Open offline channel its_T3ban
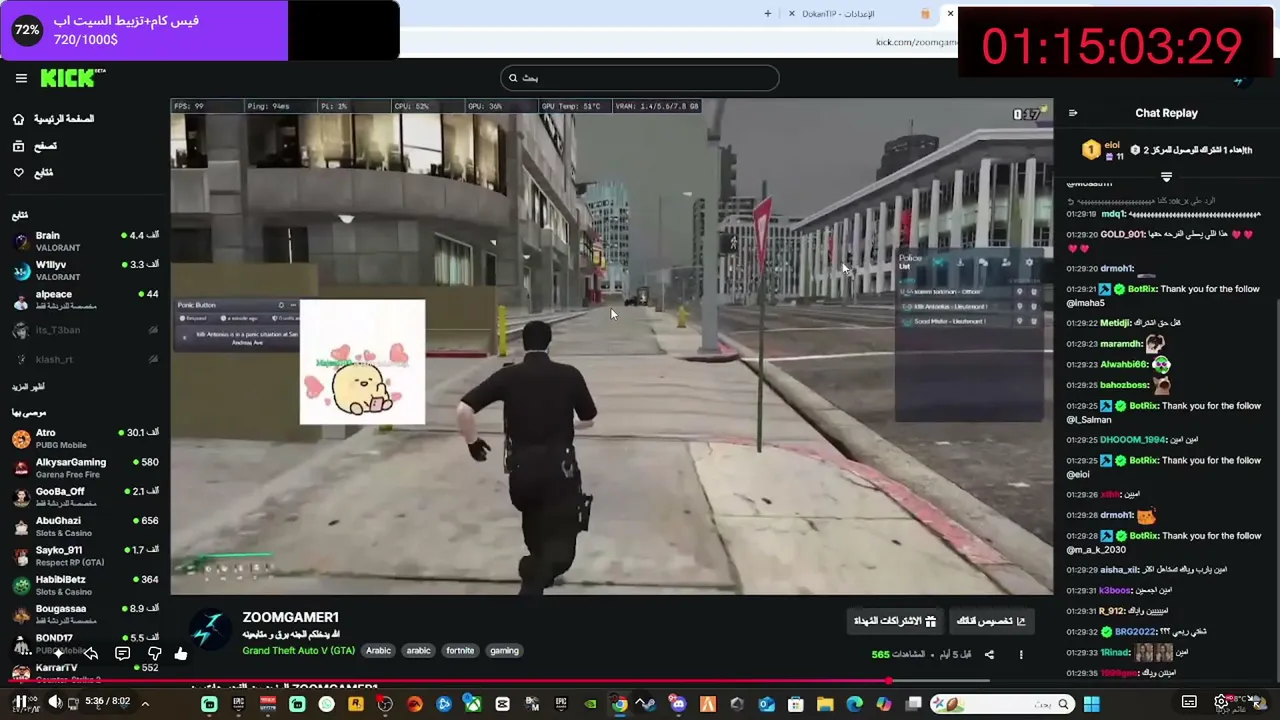1280x720 pixels. [85, 330]
